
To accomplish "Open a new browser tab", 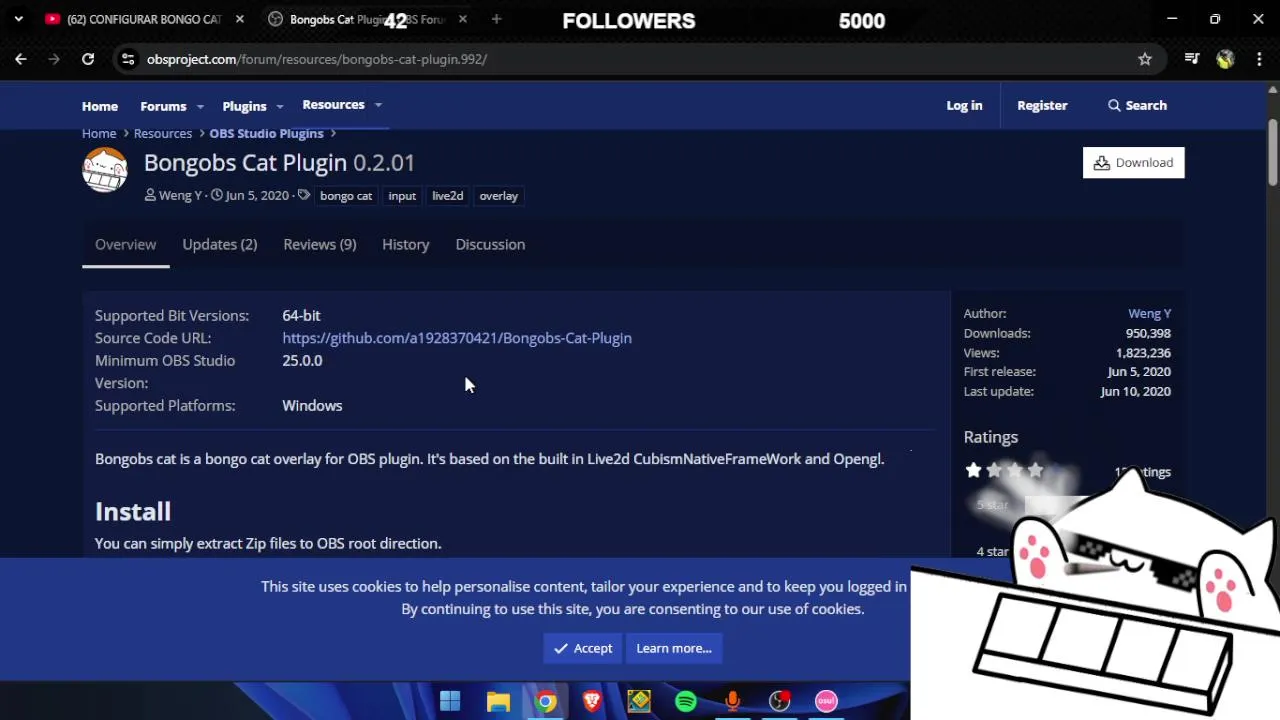I will tap(496, 19).
